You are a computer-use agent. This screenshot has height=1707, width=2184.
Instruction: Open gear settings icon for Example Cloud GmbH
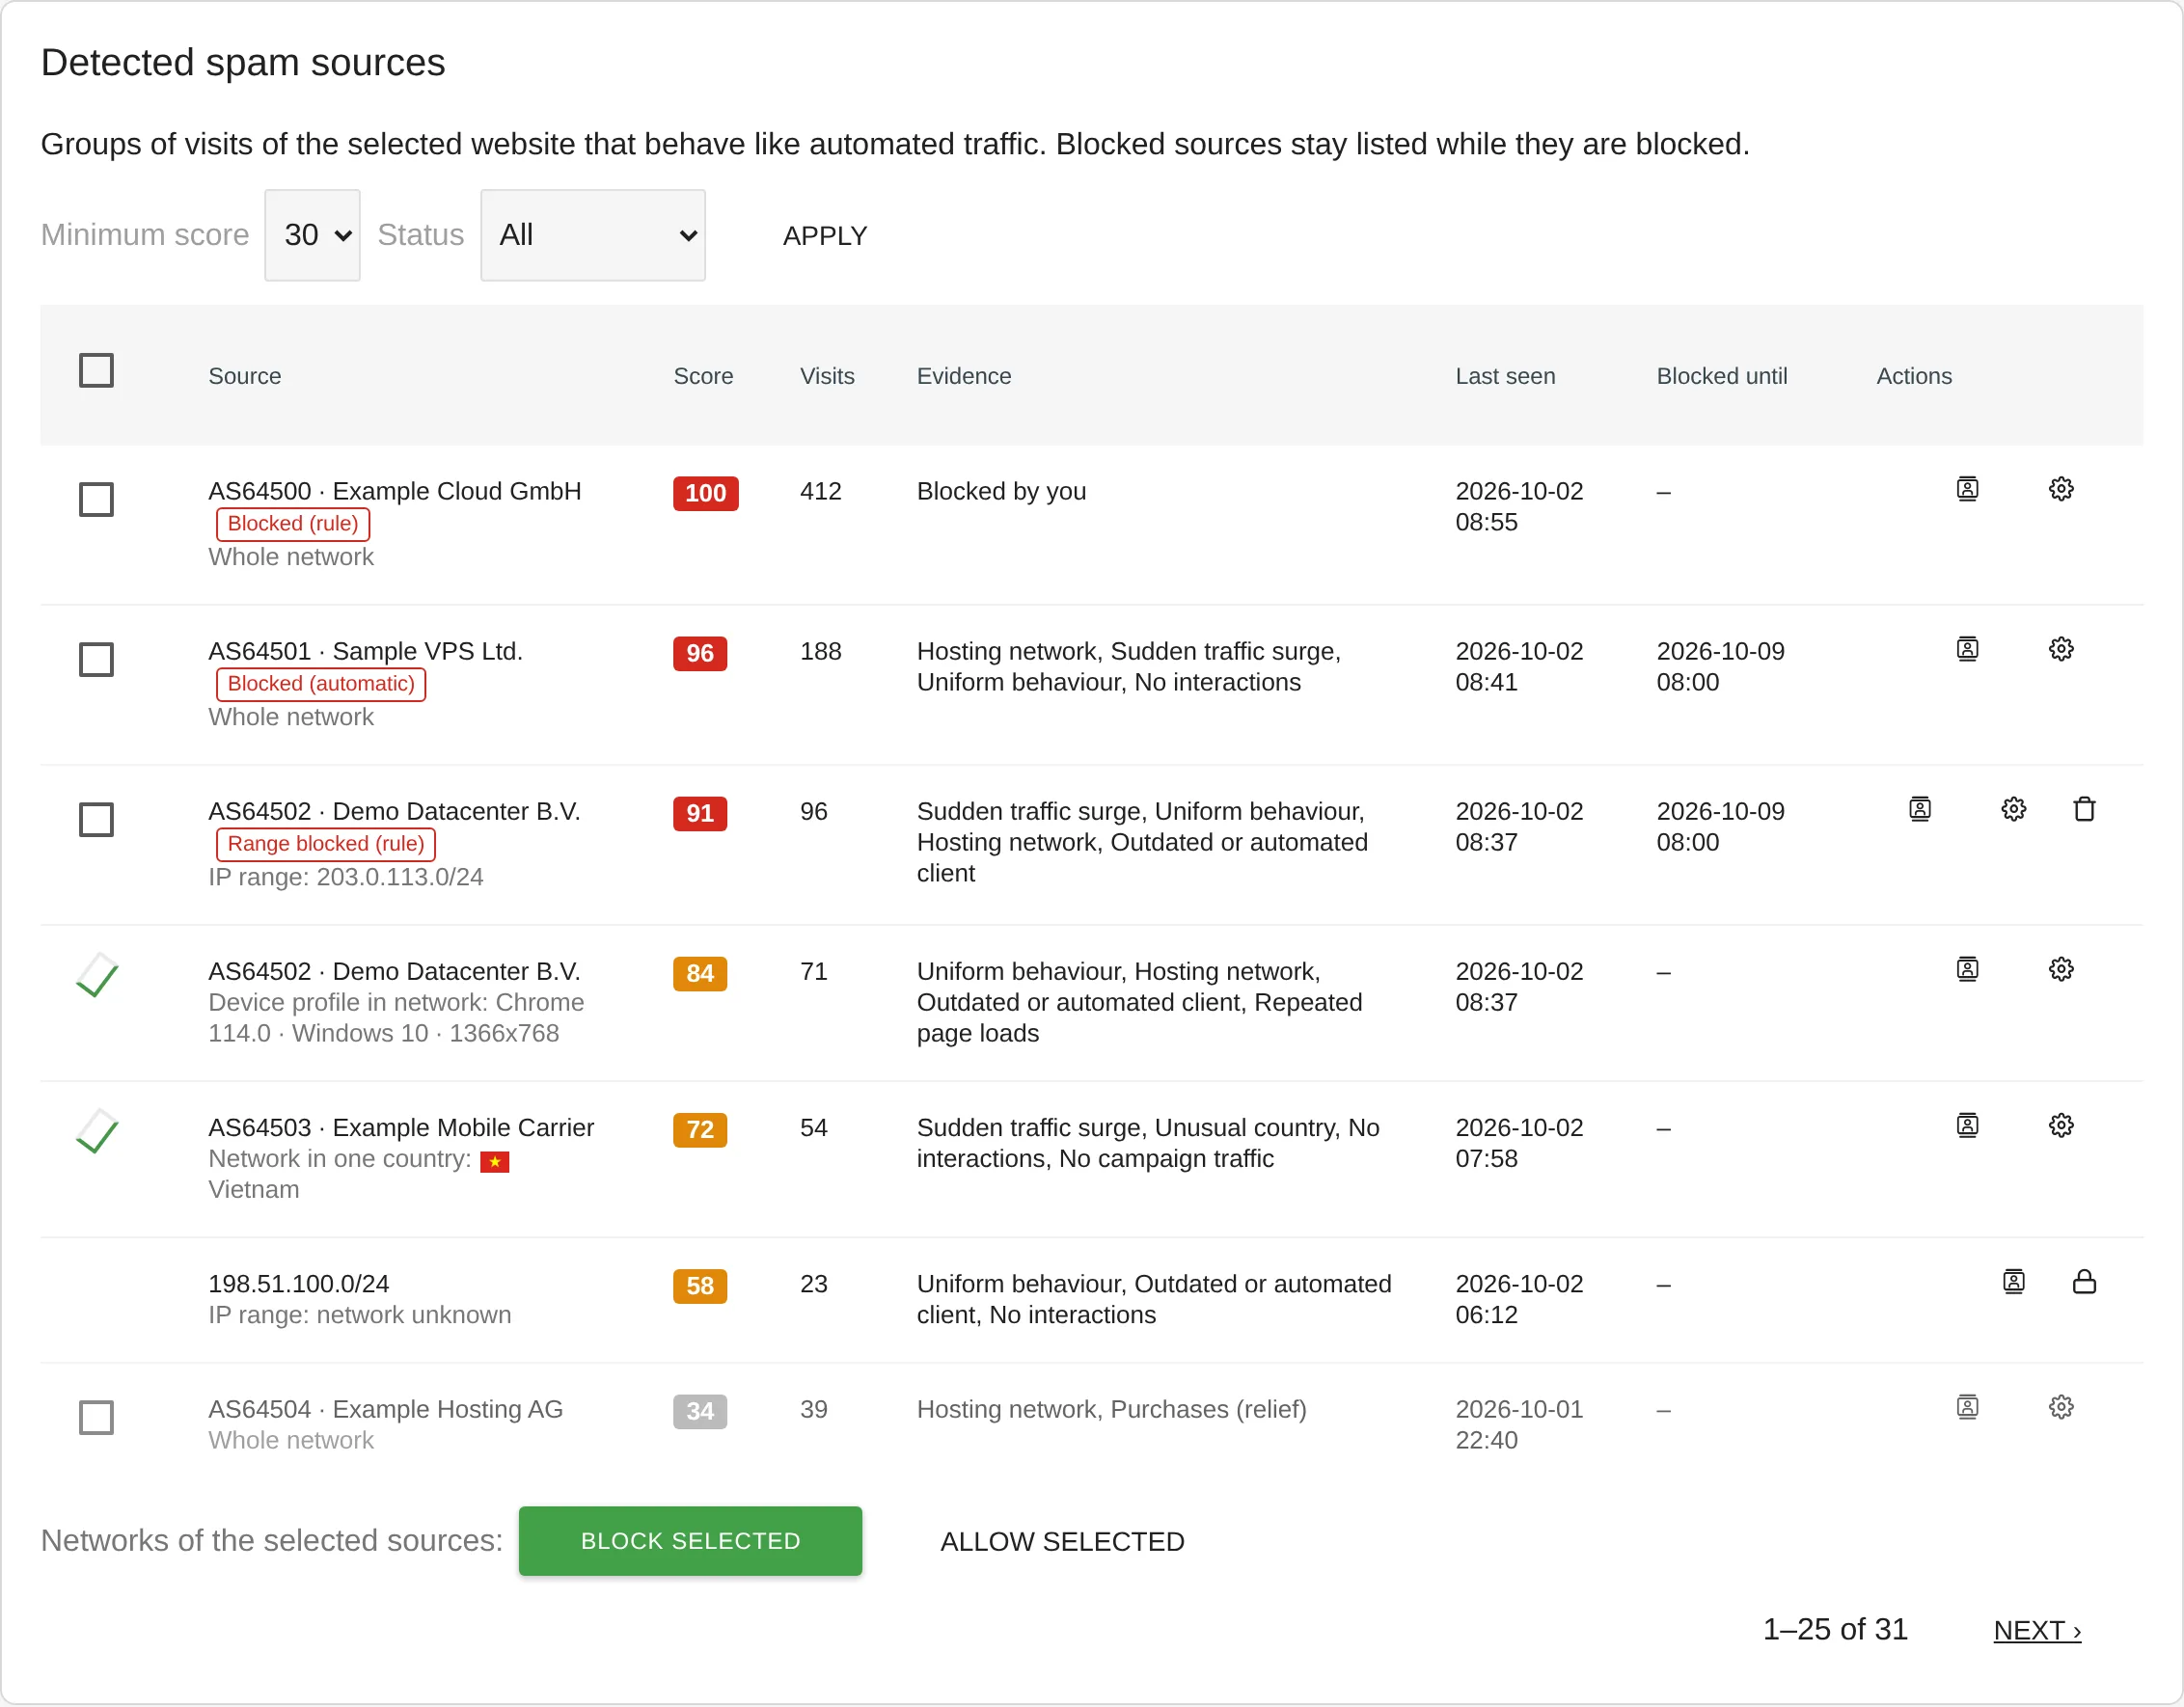2061,489
